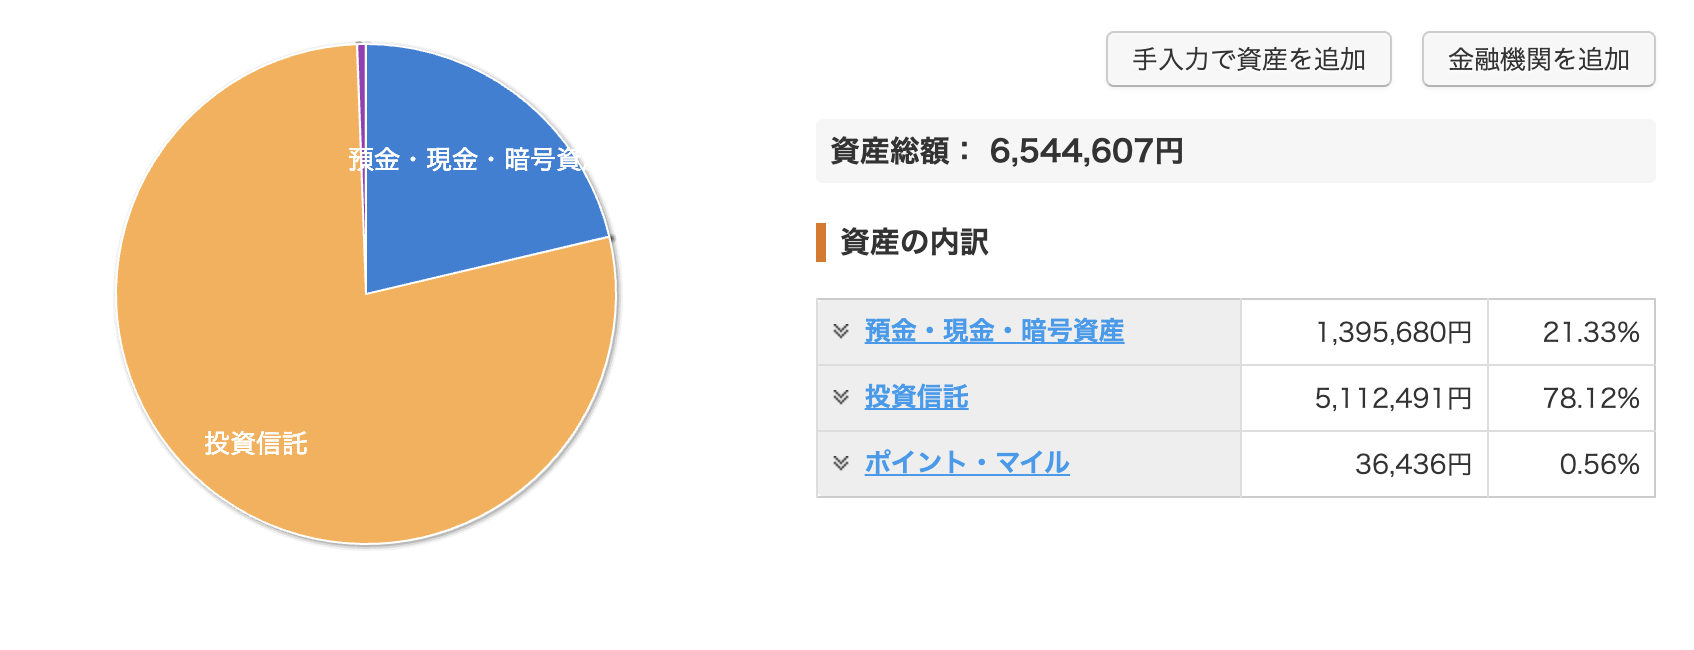Open the 預金・現金・暗号資産 link
This screenshot has width=1694, height=650.
(x=994, y=331)
